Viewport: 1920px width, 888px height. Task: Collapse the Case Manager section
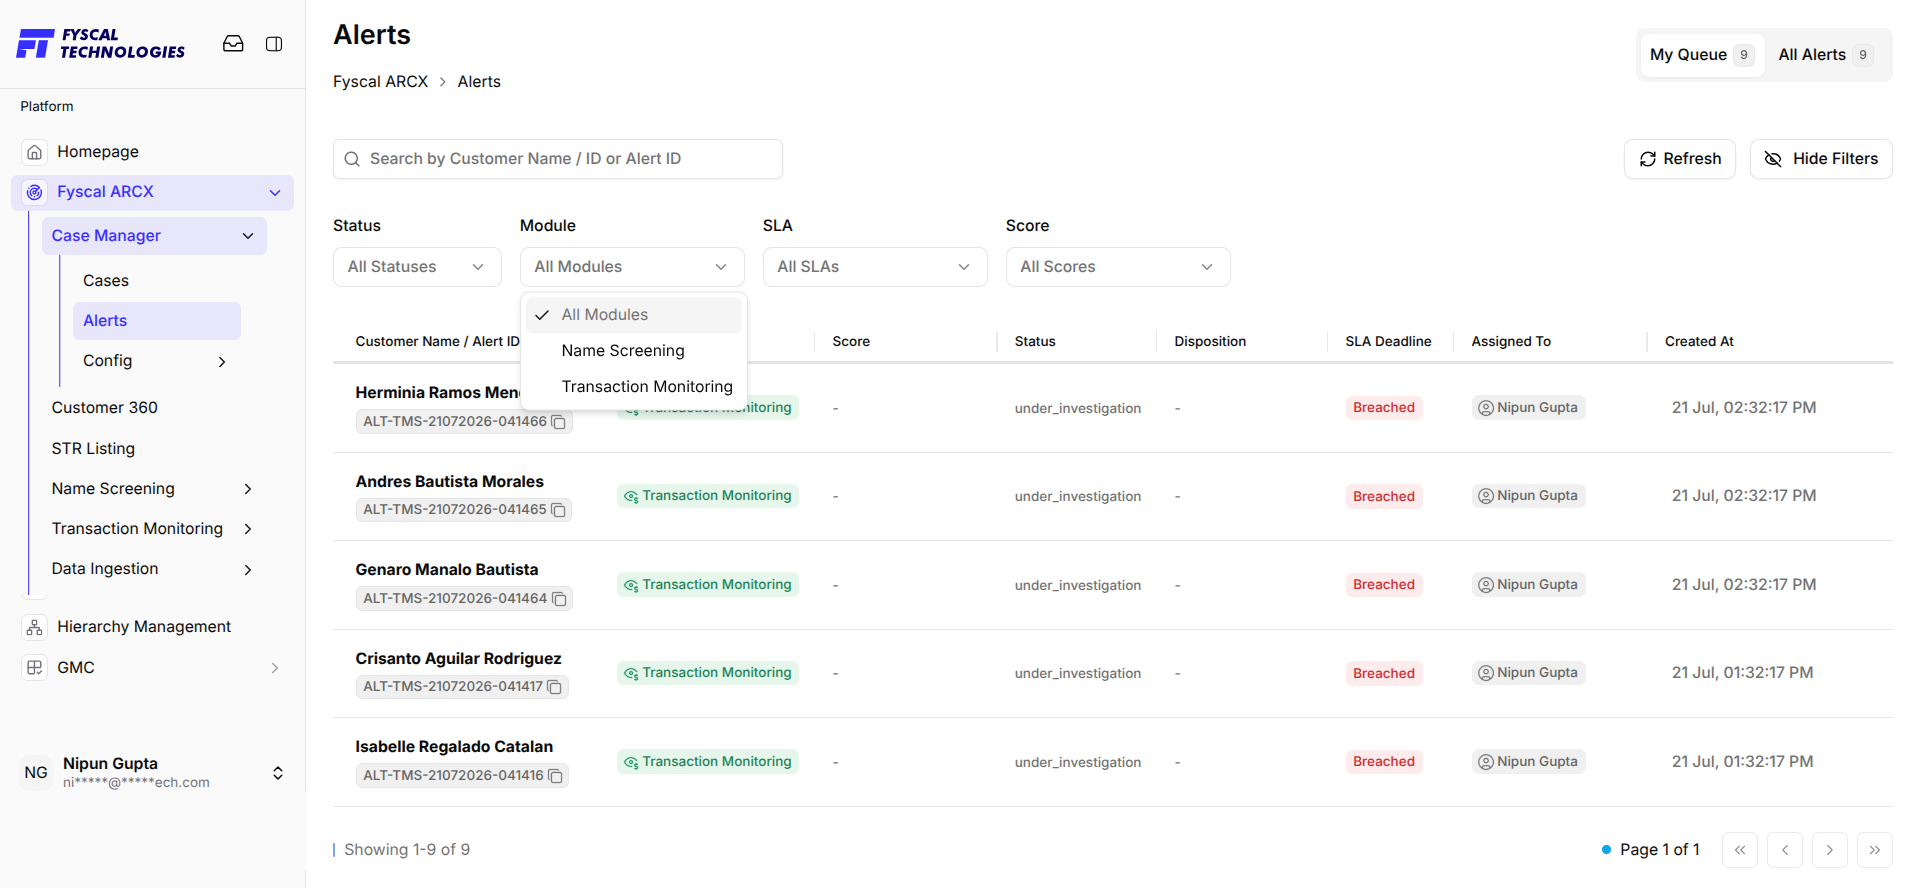pyautogui.click(x=154, y=236)
